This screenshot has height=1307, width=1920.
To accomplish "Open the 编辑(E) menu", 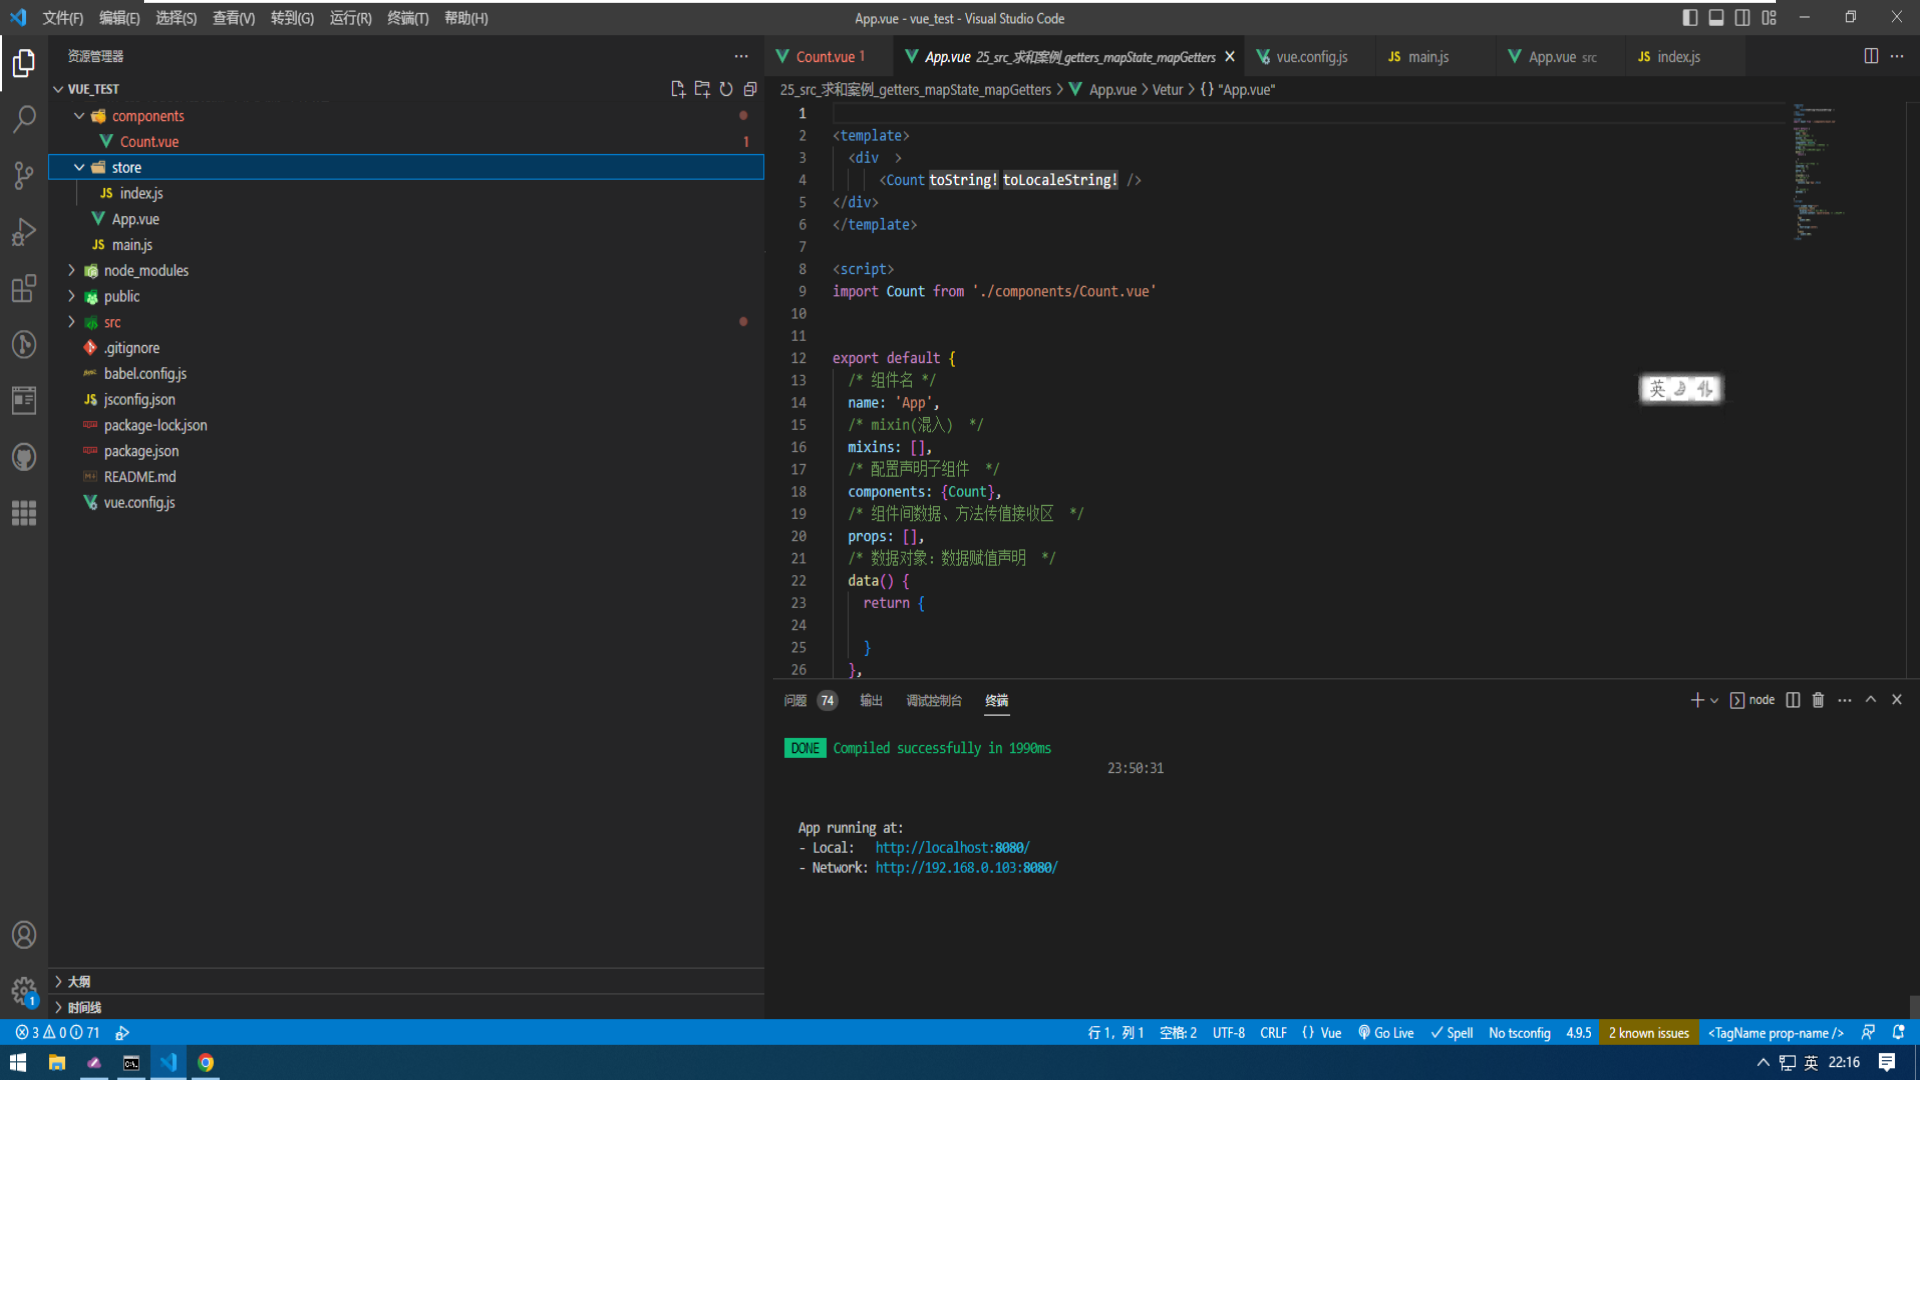I will click(119, 18).
